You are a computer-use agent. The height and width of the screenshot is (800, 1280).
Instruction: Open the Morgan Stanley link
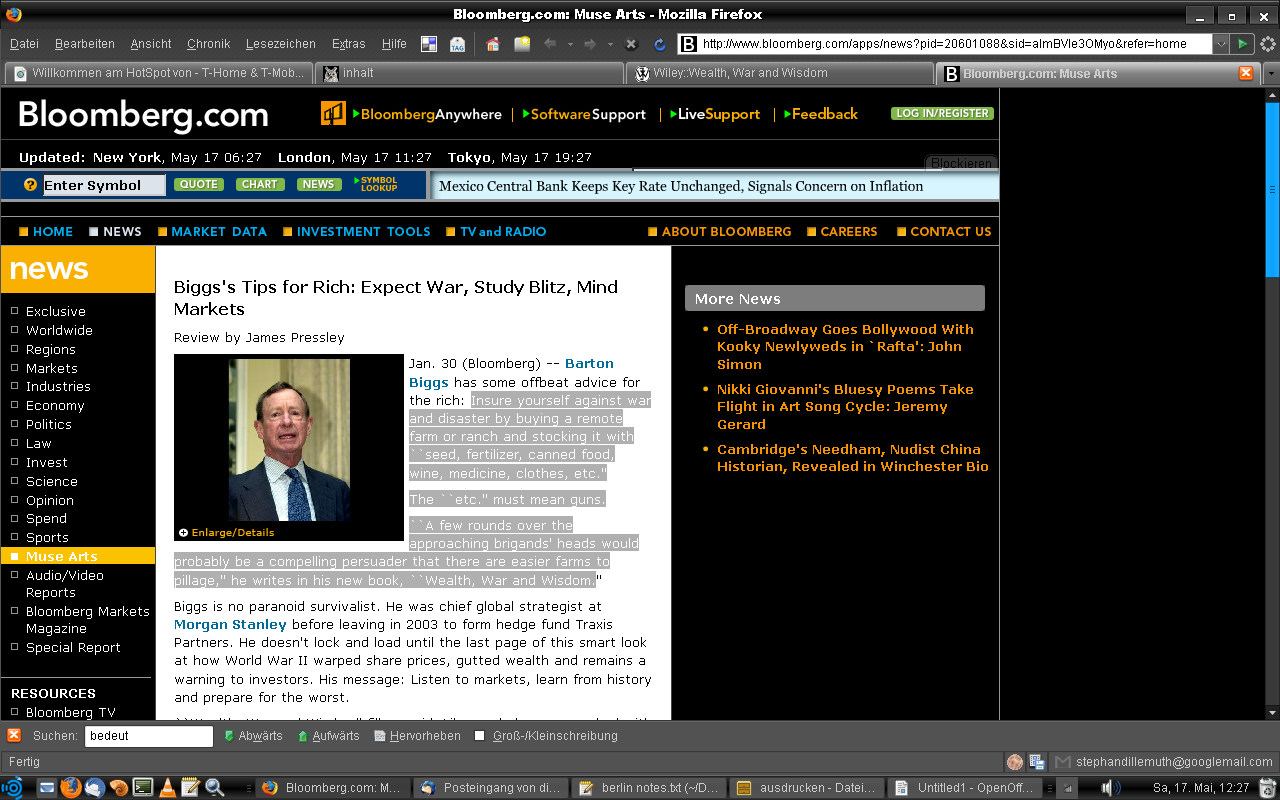[230, 624]
